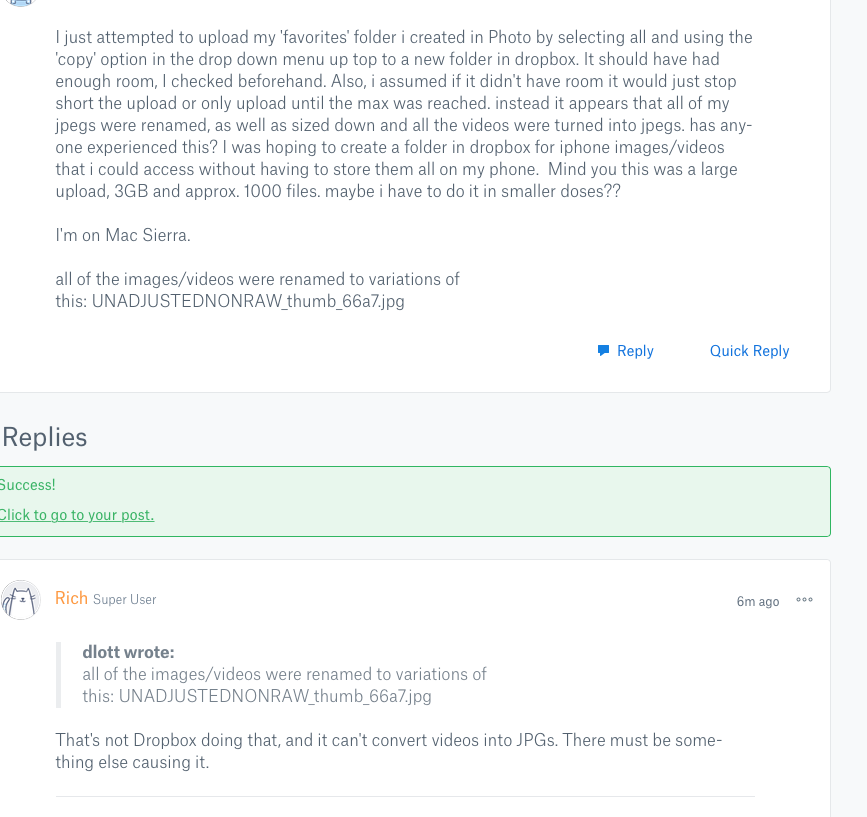Click the Reply text link
The width and height of the screenshot is (867, 817).
pos(635,351)
